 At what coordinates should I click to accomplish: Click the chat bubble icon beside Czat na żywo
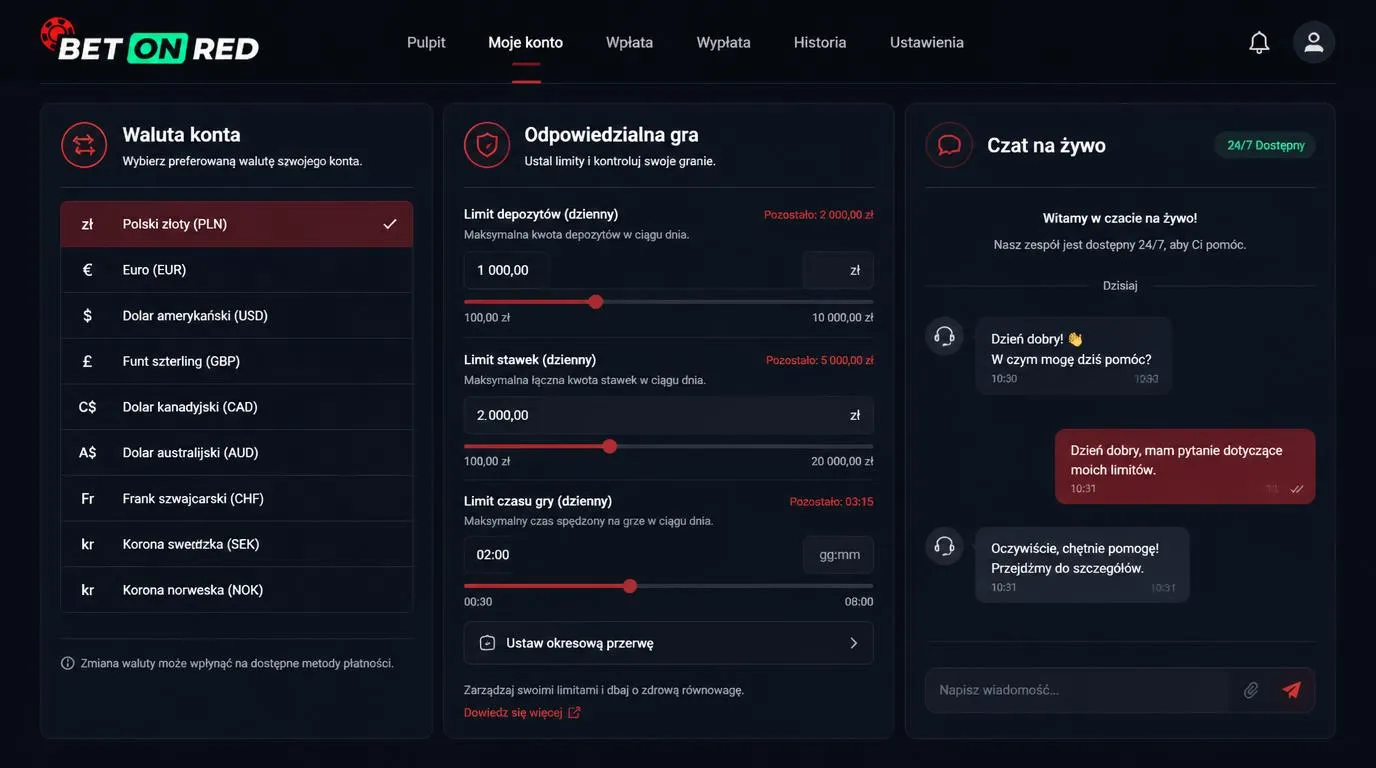coord(949,145)
